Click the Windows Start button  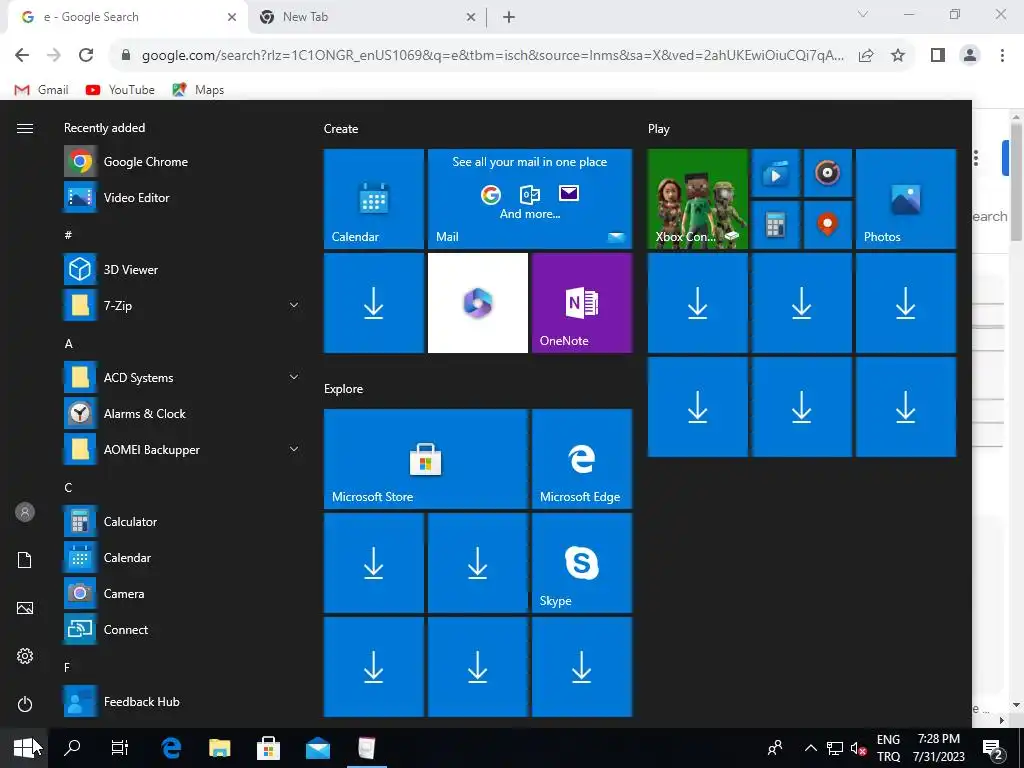24,748
